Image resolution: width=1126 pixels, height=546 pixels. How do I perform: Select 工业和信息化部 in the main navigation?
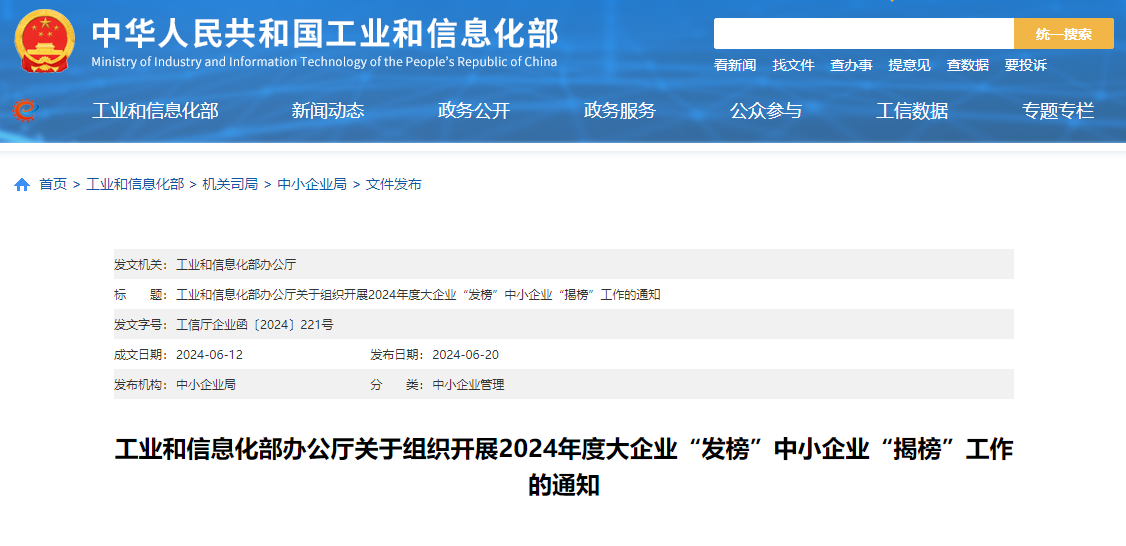coord(155,111)
